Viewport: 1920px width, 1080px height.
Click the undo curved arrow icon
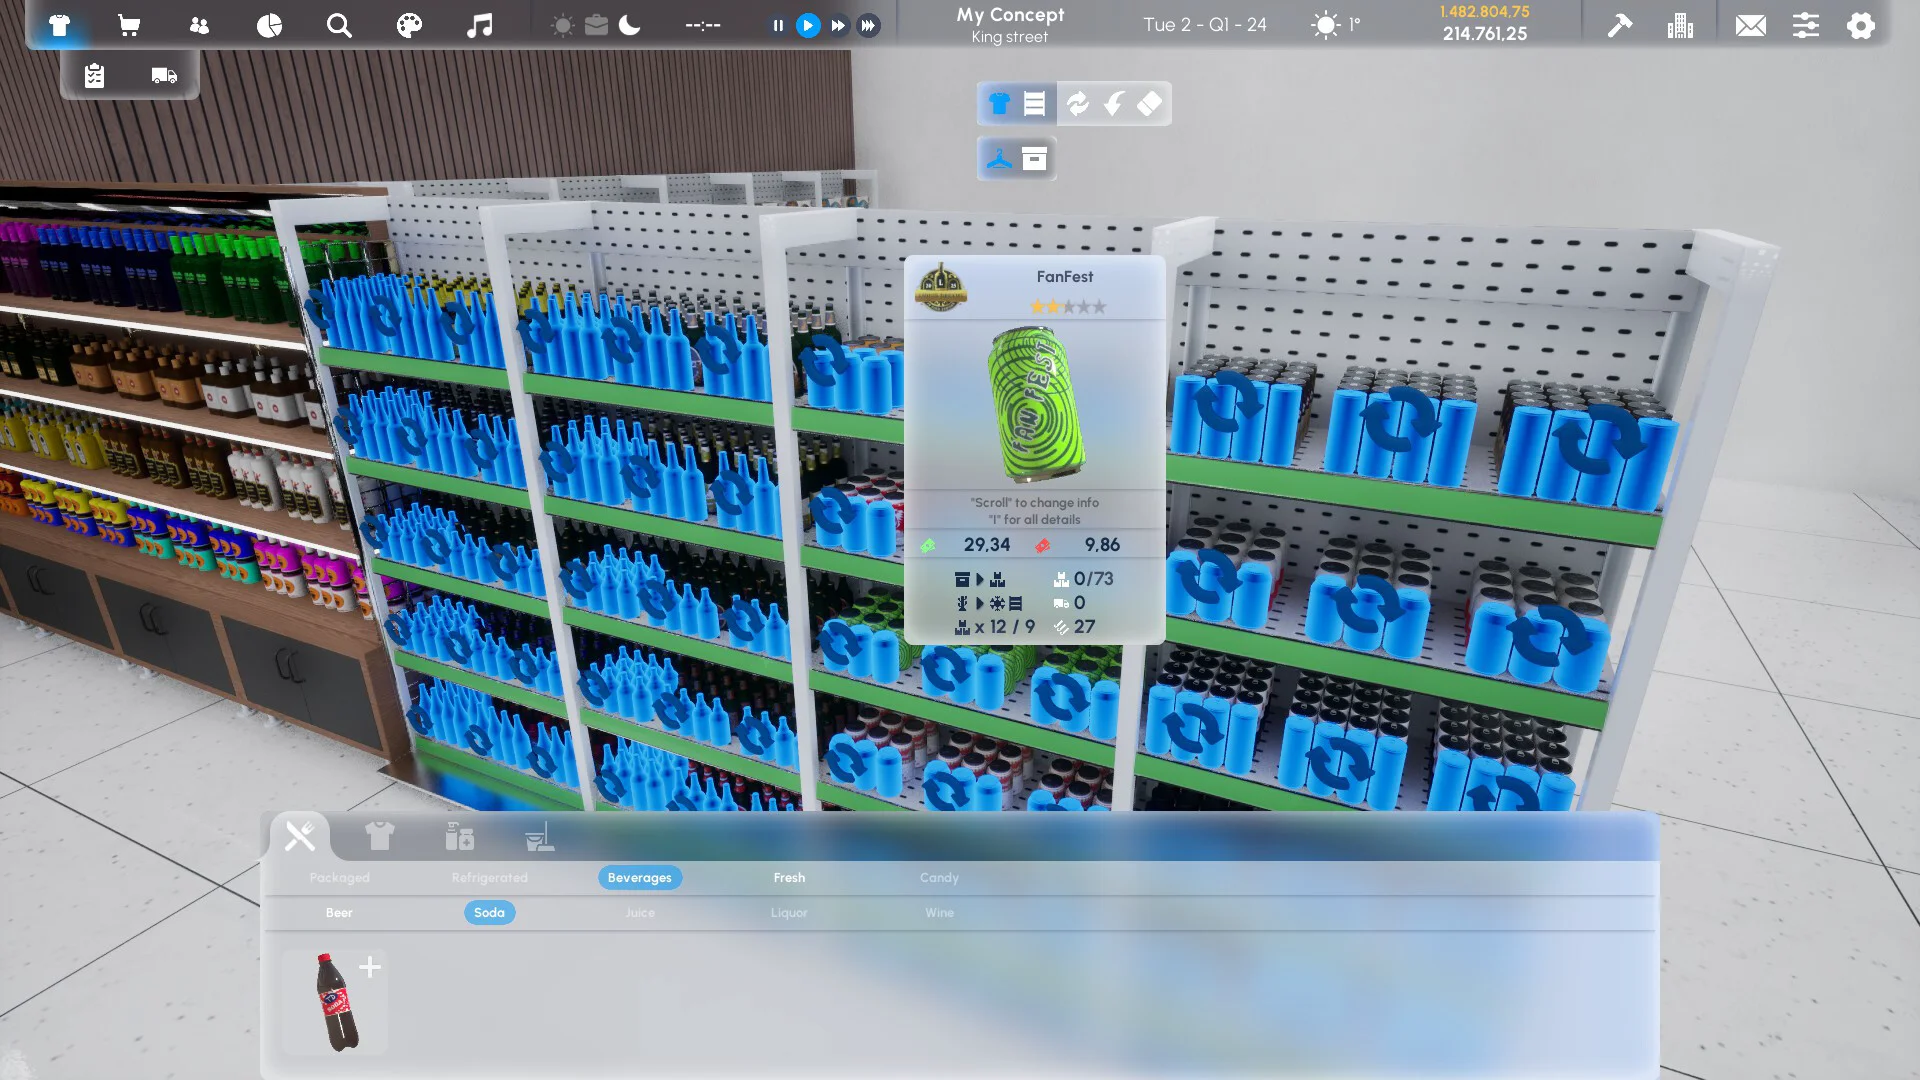[x=1114, y=102]
